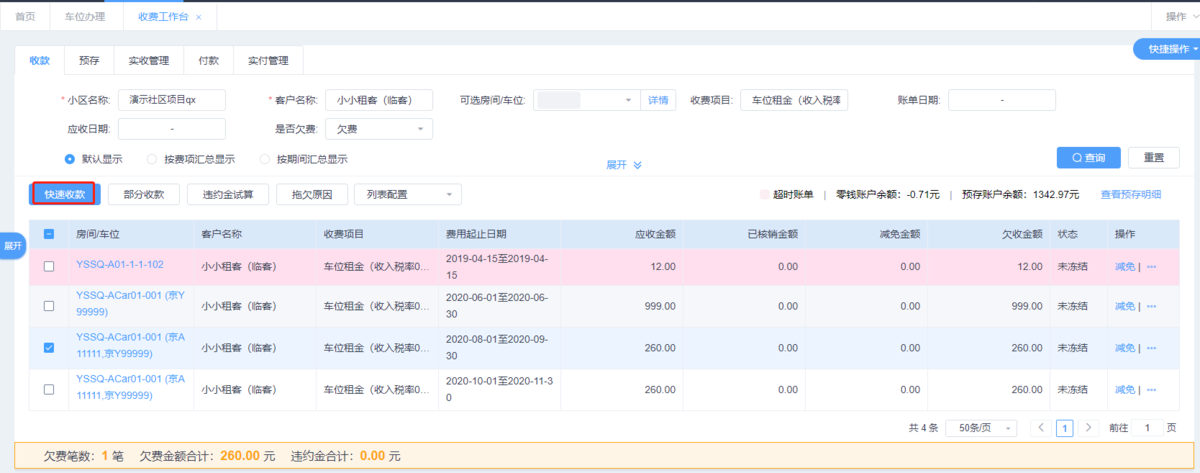Click the 违约金试算 button
Viewport: 1200px width, 473px height.
(228, 195)
